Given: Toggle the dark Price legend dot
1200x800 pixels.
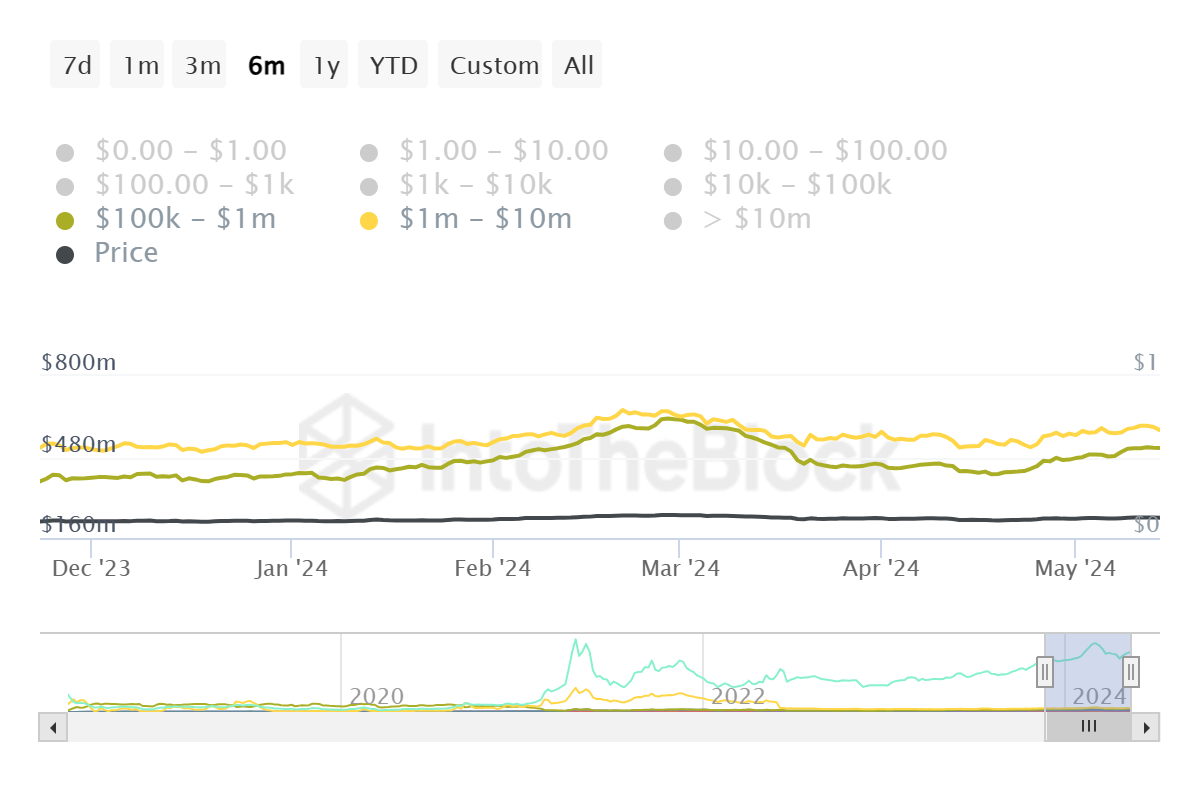Looking at the screenshot, I should click(65, 254).
